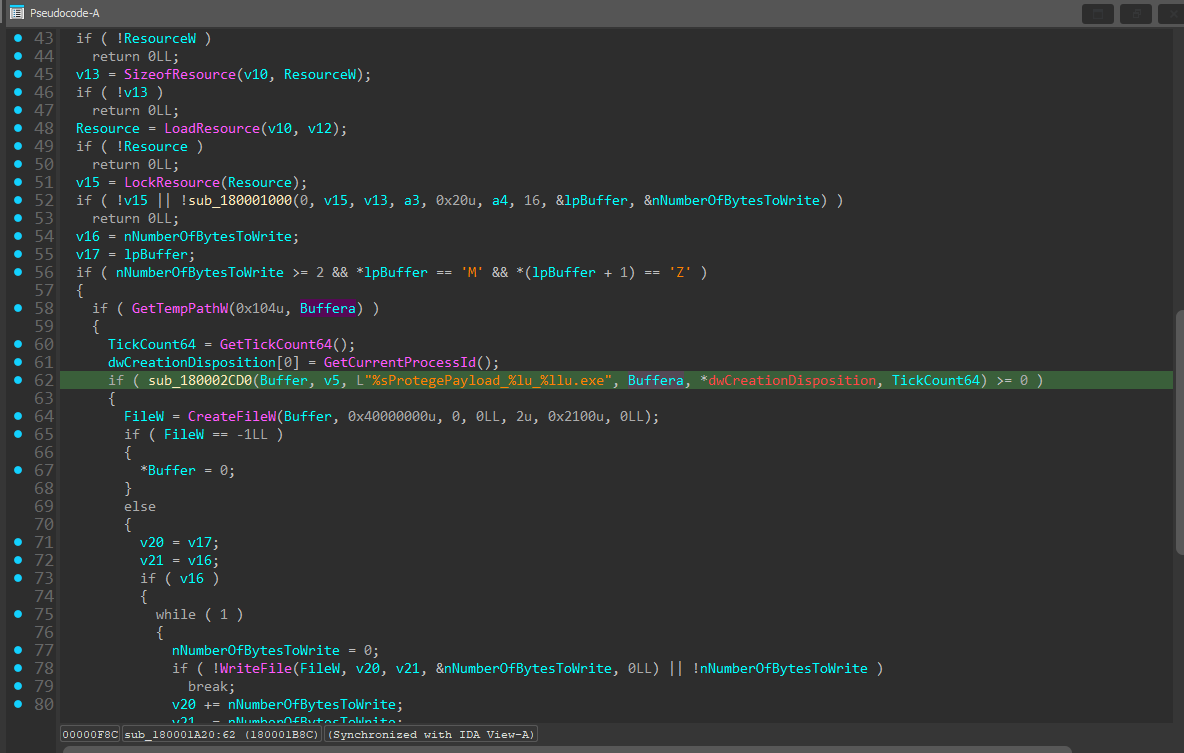Click the Resource variable assigned on line 48

(x=107, y=128)
